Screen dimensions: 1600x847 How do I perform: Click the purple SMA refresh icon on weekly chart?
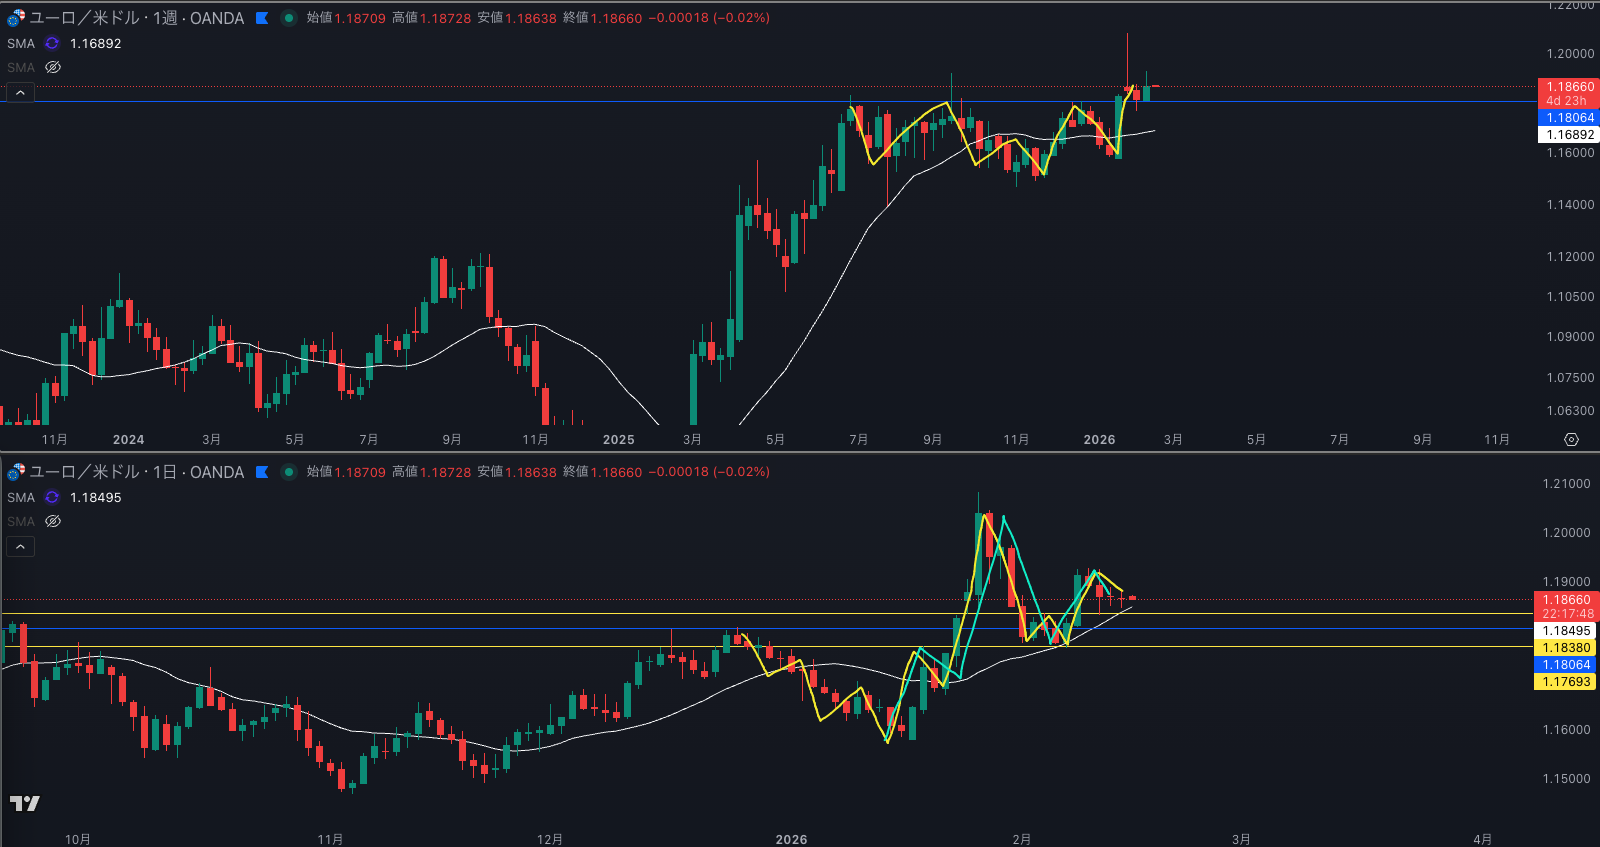52,44
